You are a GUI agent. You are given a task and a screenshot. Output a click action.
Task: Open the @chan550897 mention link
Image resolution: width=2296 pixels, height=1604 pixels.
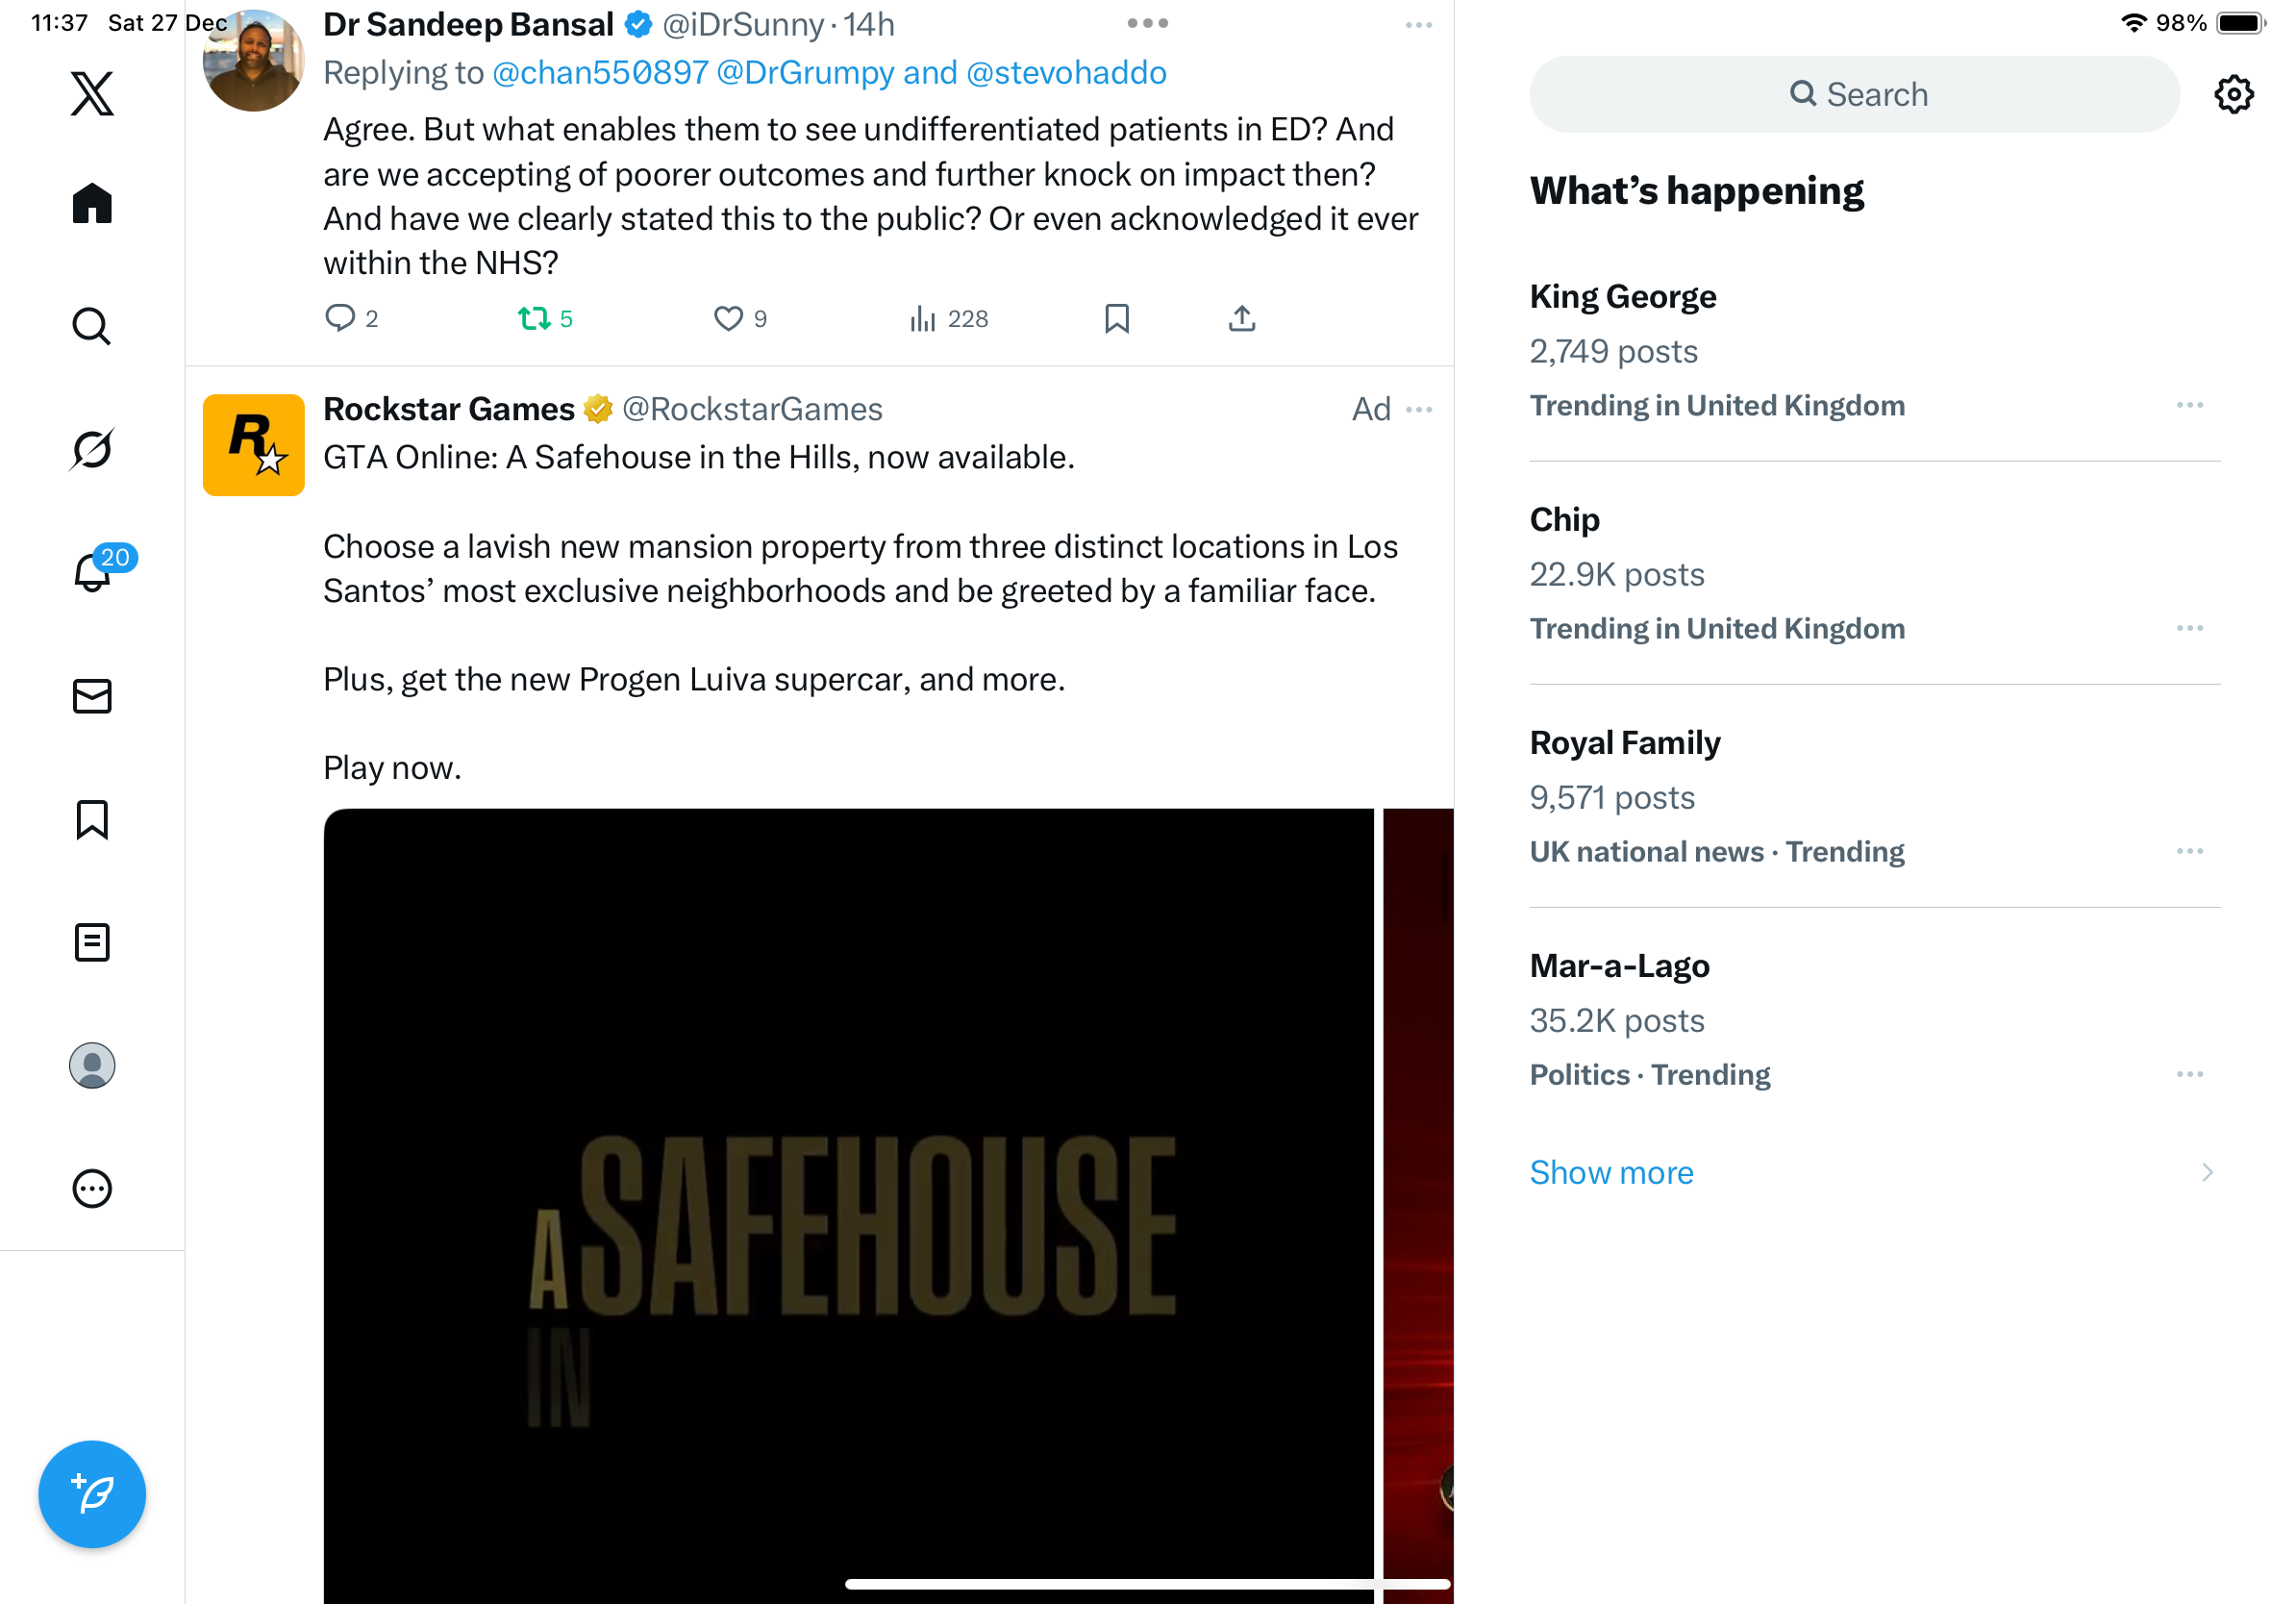(x=600, y=73)
